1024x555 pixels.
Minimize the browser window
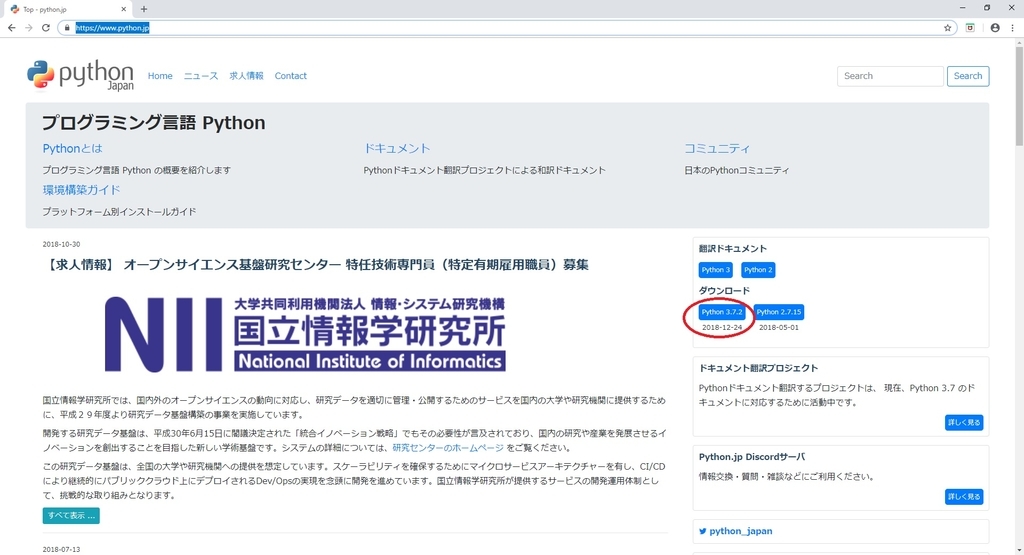pos(962,8)
